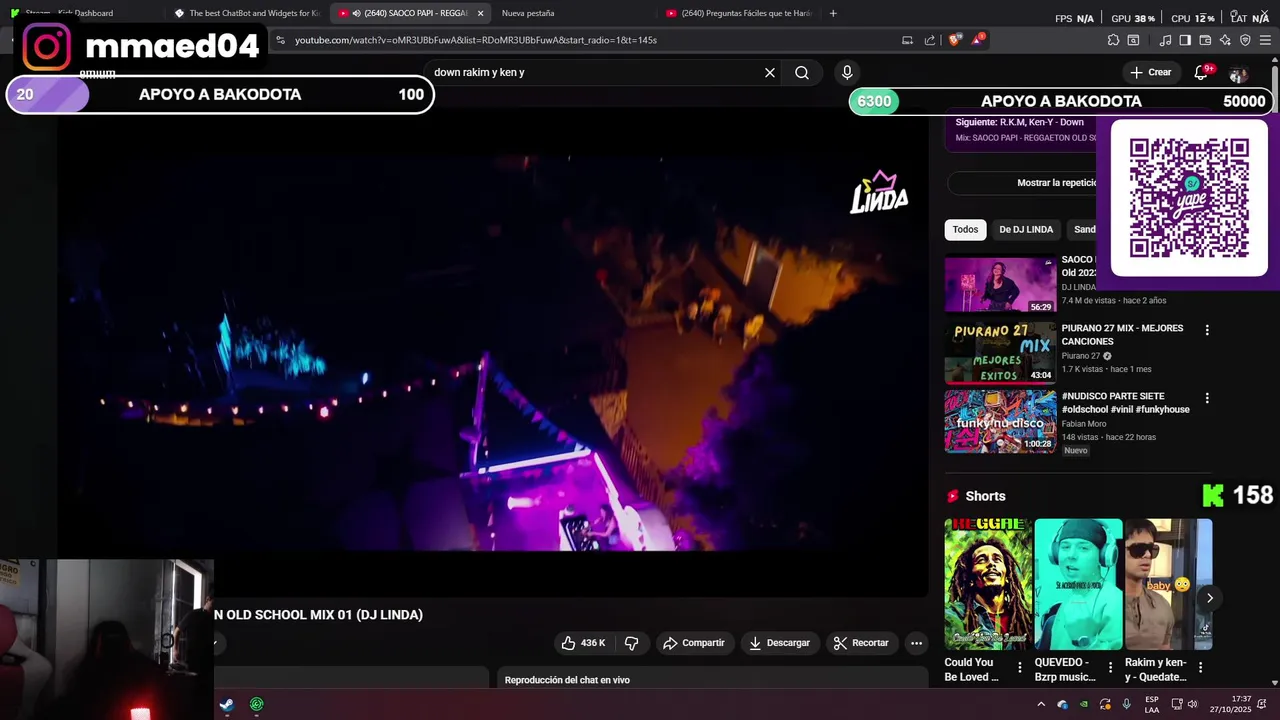
Task: Open a new browser tab with plus
Action: tap(833, 13)
